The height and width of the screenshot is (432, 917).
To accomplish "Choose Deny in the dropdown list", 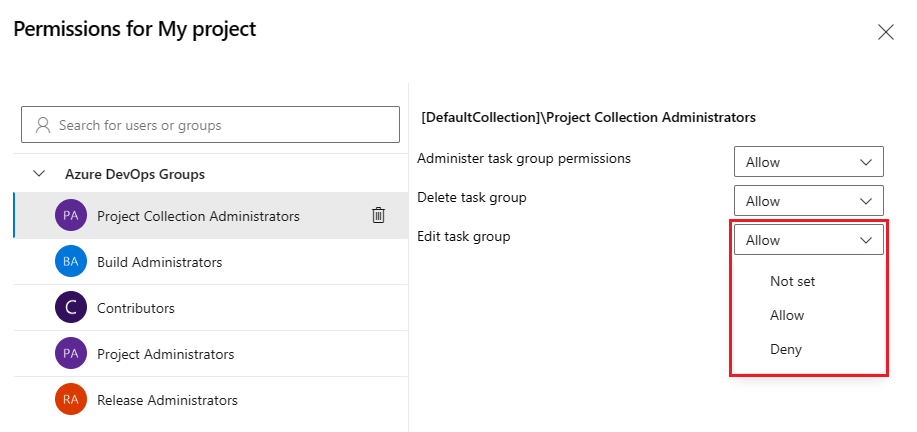I will tap(808, 350).
